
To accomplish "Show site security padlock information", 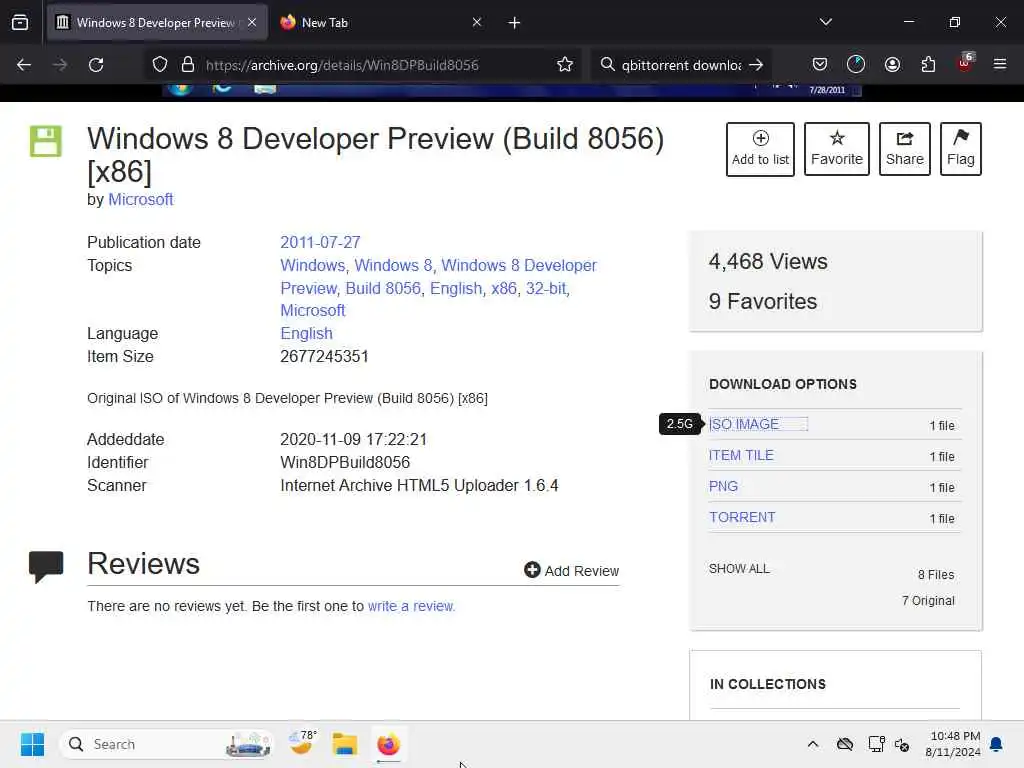I will pos(188,65).
